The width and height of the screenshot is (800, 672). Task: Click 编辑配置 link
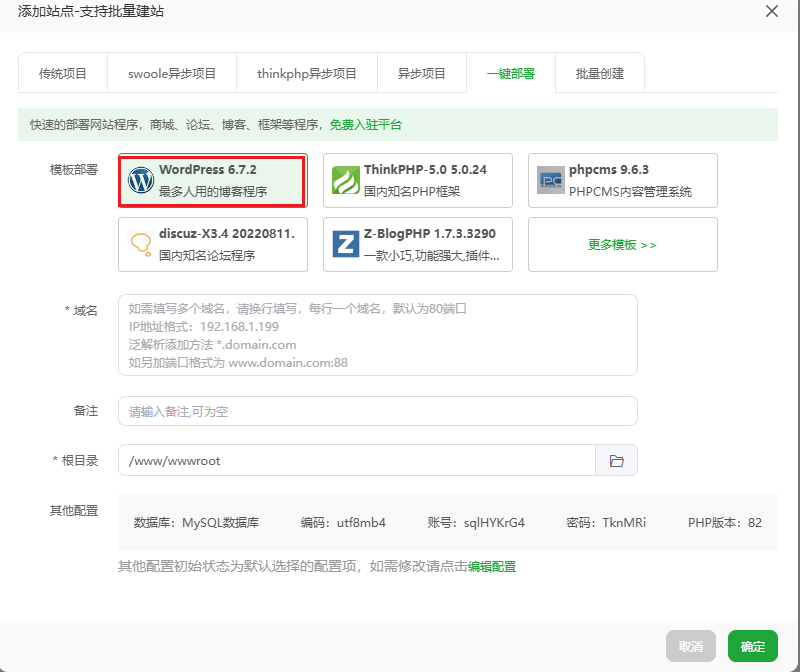pyautogui.click(x=492, y=566)
